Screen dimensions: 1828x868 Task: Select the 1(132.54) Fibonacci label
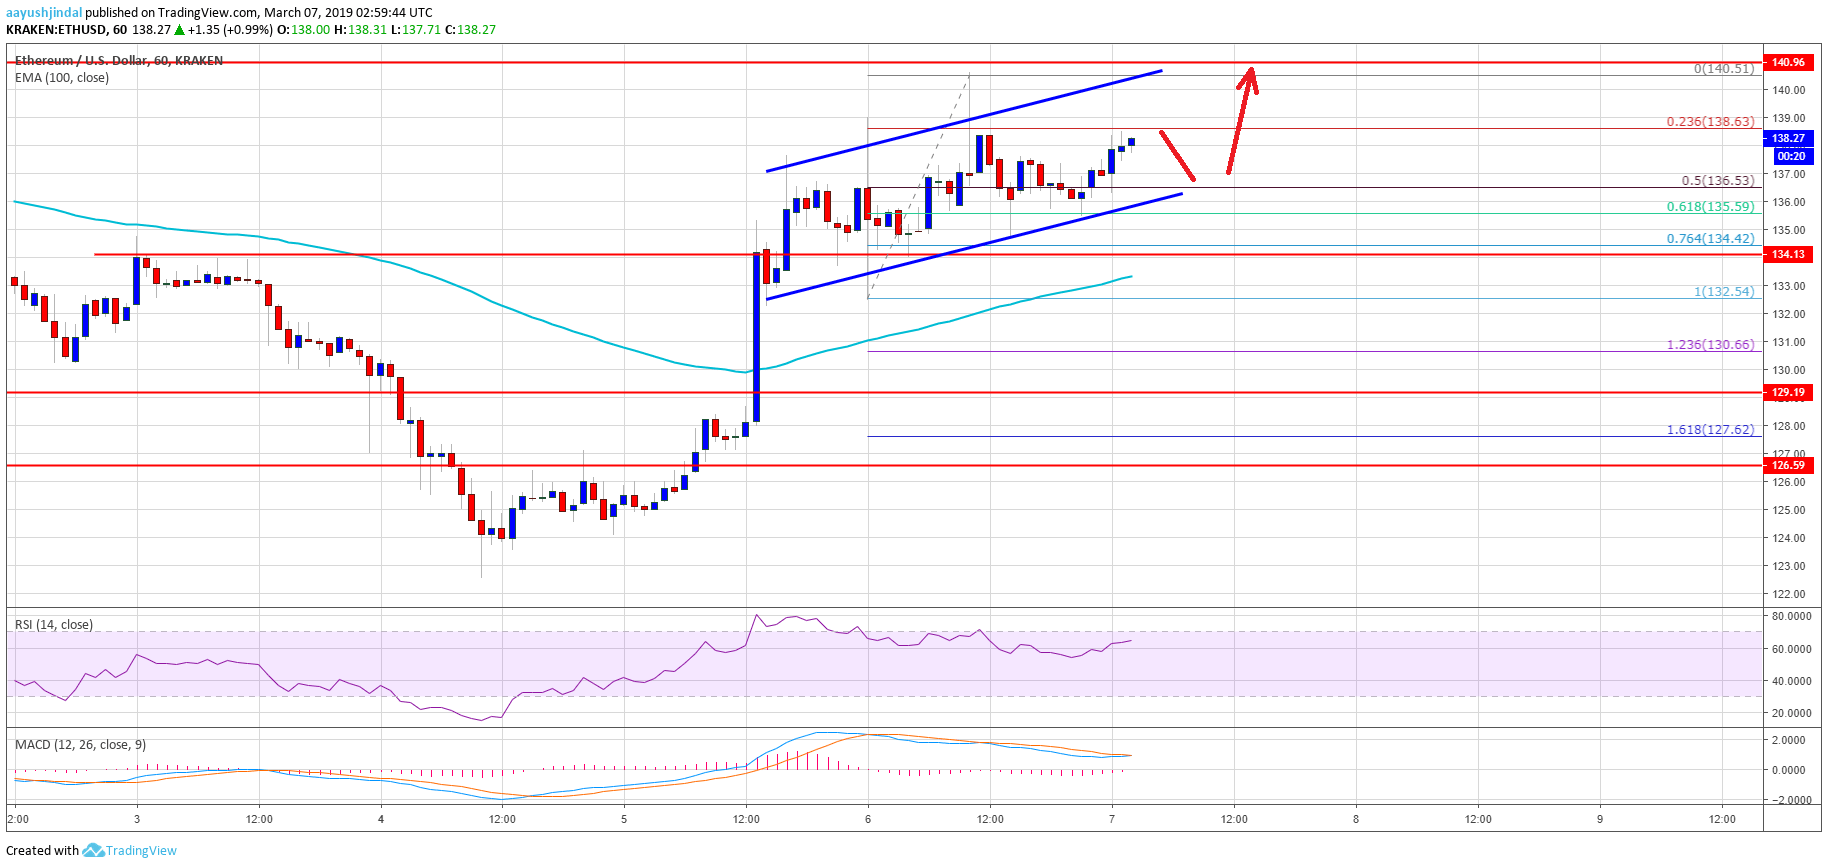click(1723, 292)
